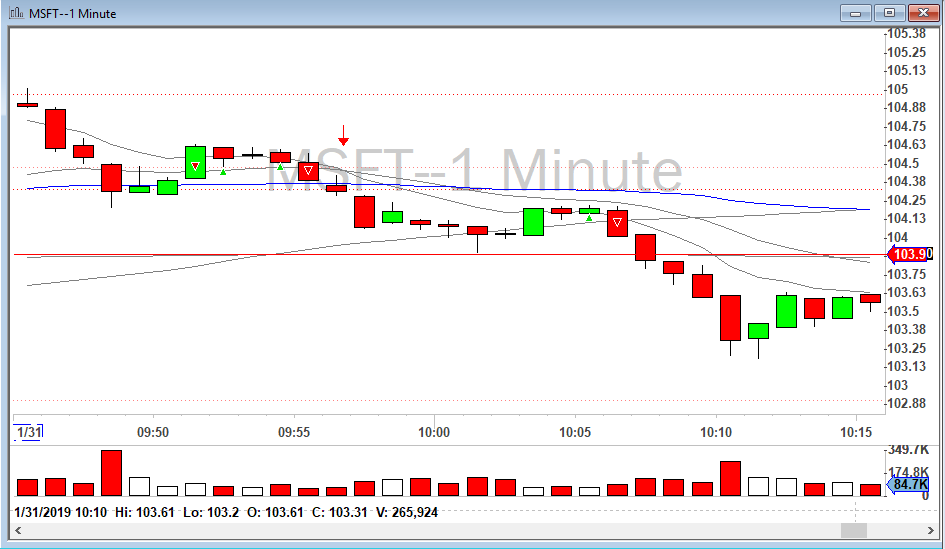The image size is (945, 549).
Task: Click the green up-triangle below the 09:52 candle
Action: pos(223,172)
